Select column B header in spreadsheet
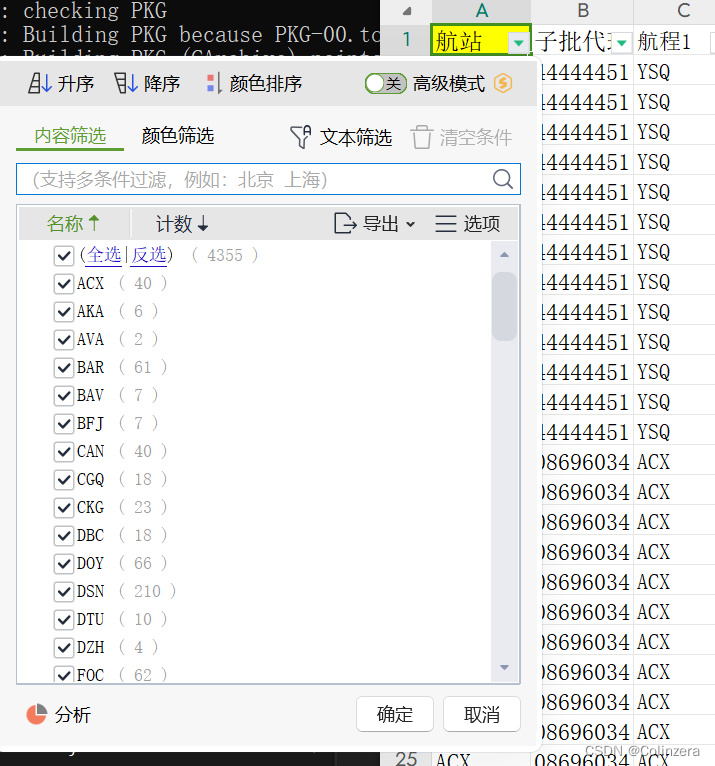Screen dimensions: 715x766 tap(583, 11)
